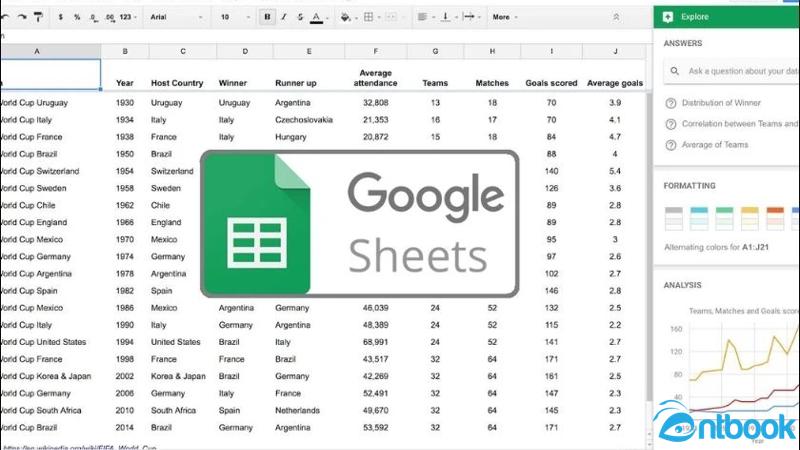Viewport: 800px width, 450px height.
Task: Open the font size 10 dropdown
Action: pyautogui.click(x=235, y=17)
